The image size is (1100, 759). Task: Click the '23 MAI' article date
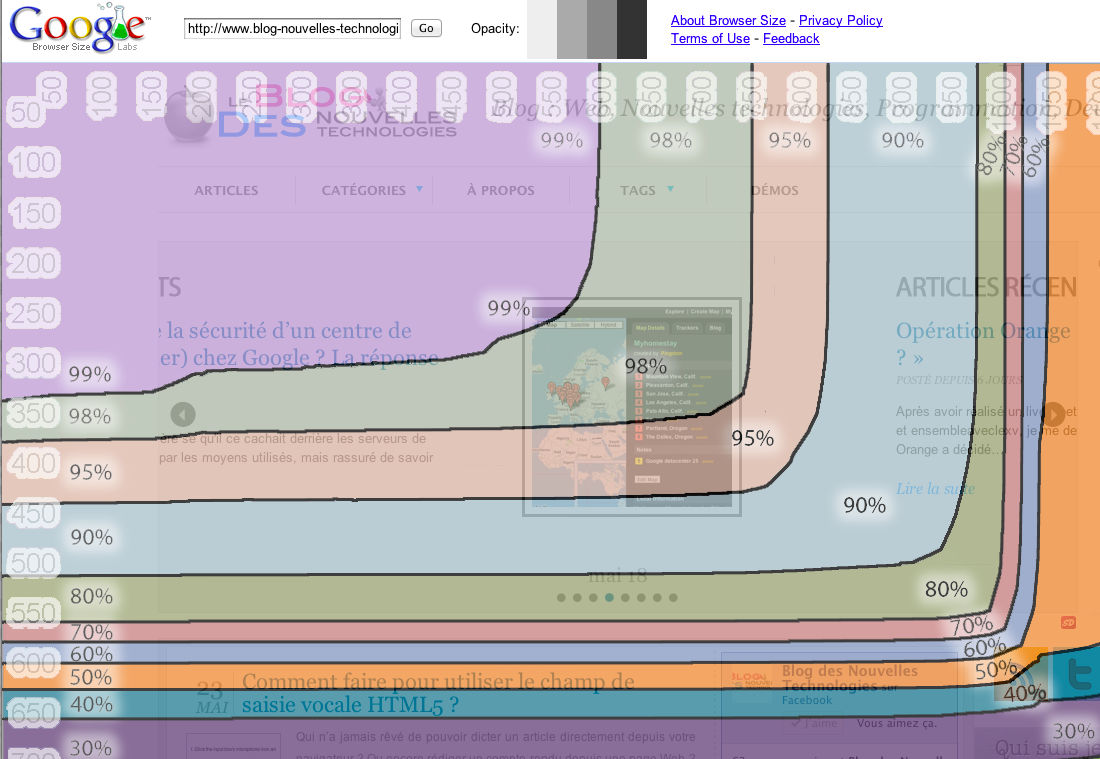coord(210,697)
